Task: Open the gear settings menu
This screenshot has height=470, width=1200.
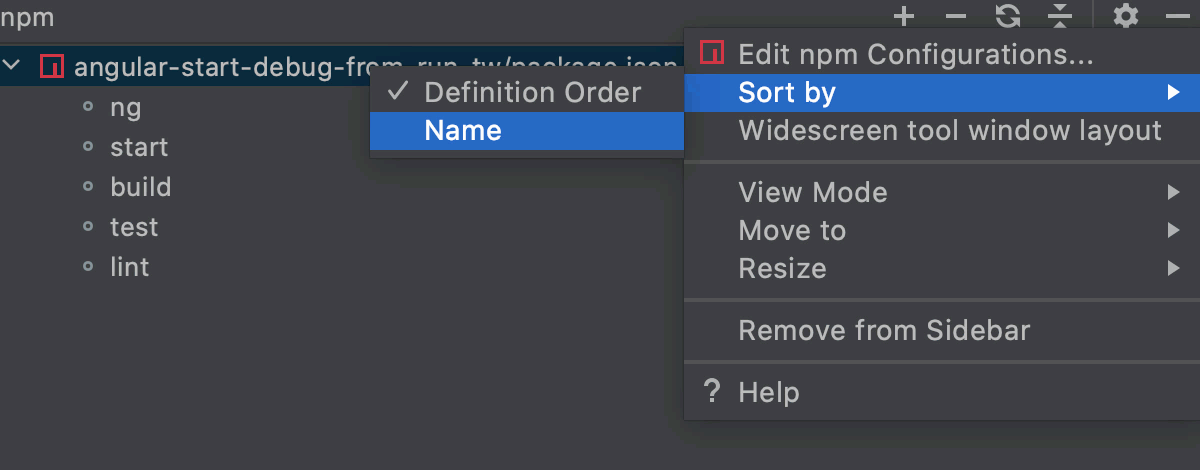Action: pyautogui.click(x=1126, y=16)
